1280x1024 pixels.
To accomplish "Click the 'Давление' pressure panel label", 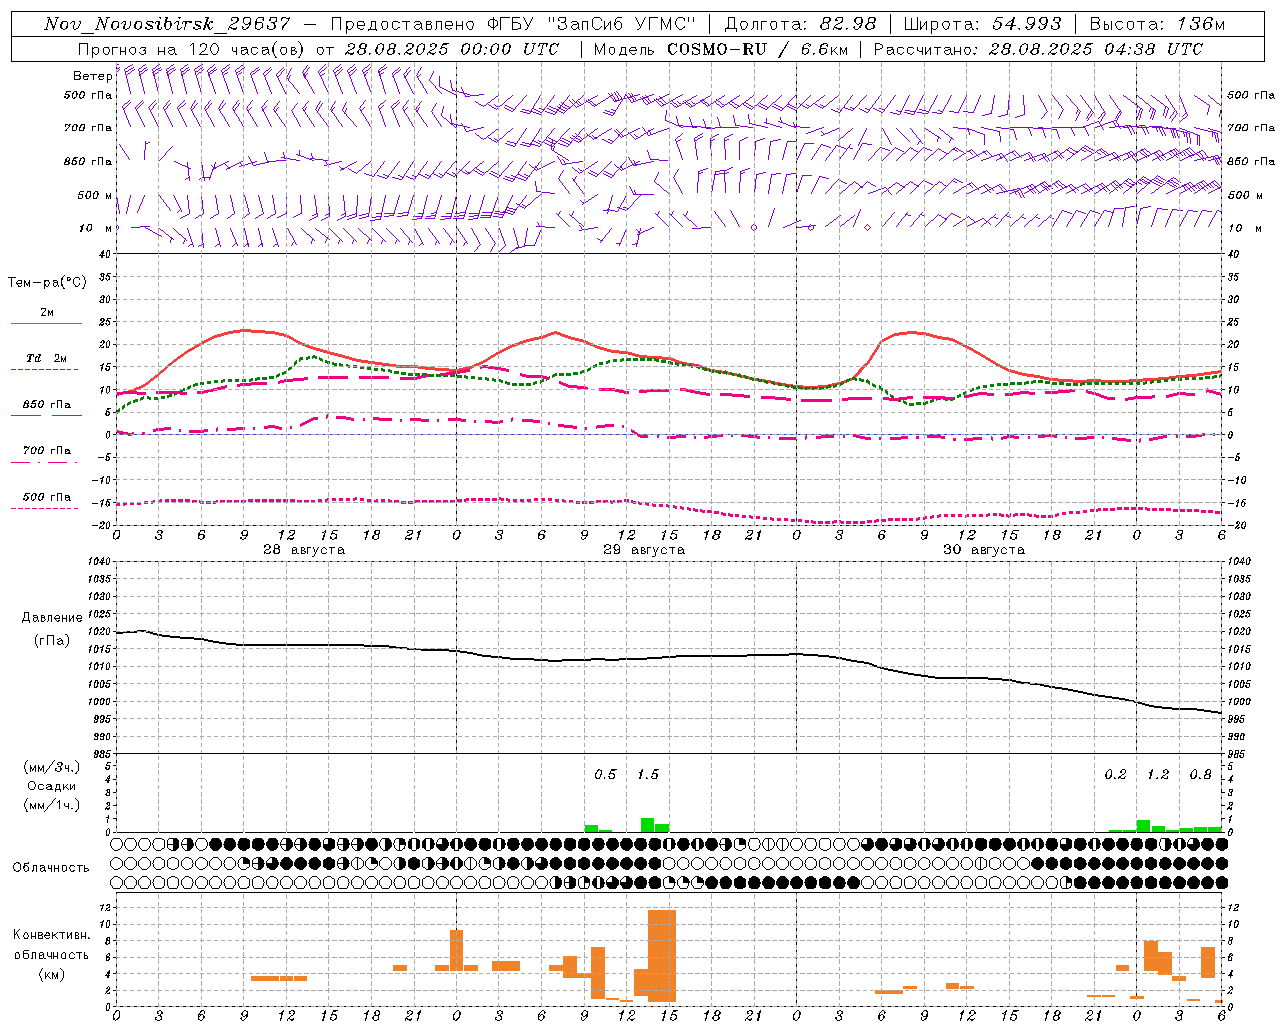I will tap(52, 618).
